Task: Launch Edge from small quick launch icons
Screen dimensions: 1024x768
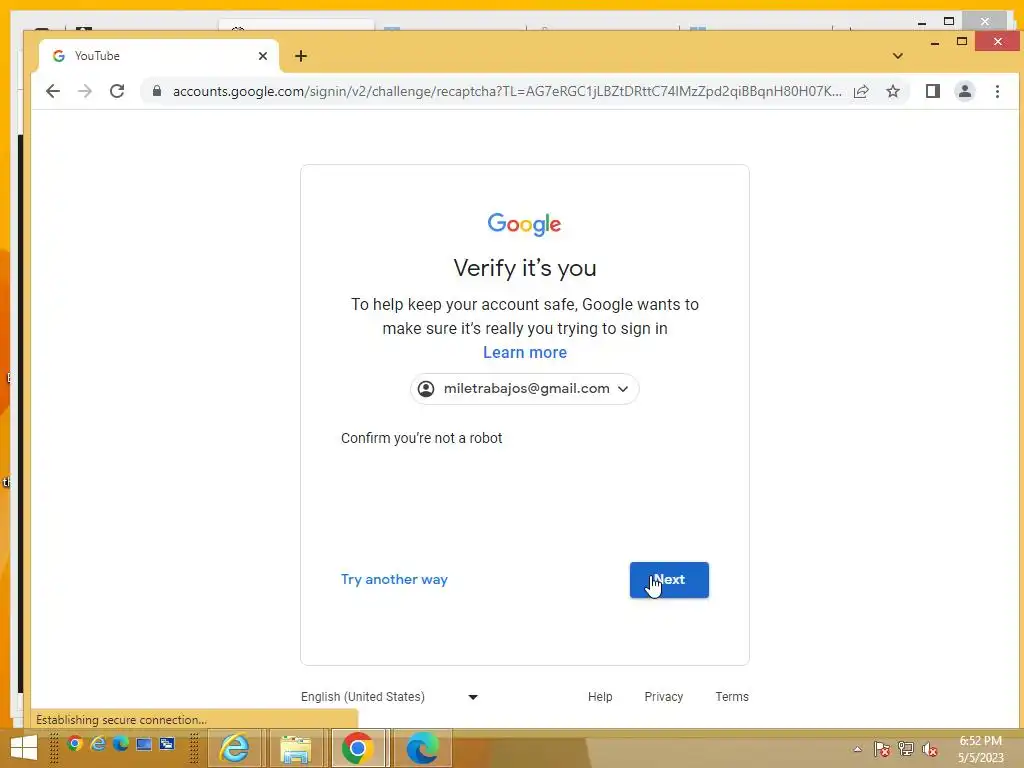Action: [x=121, y=744]
